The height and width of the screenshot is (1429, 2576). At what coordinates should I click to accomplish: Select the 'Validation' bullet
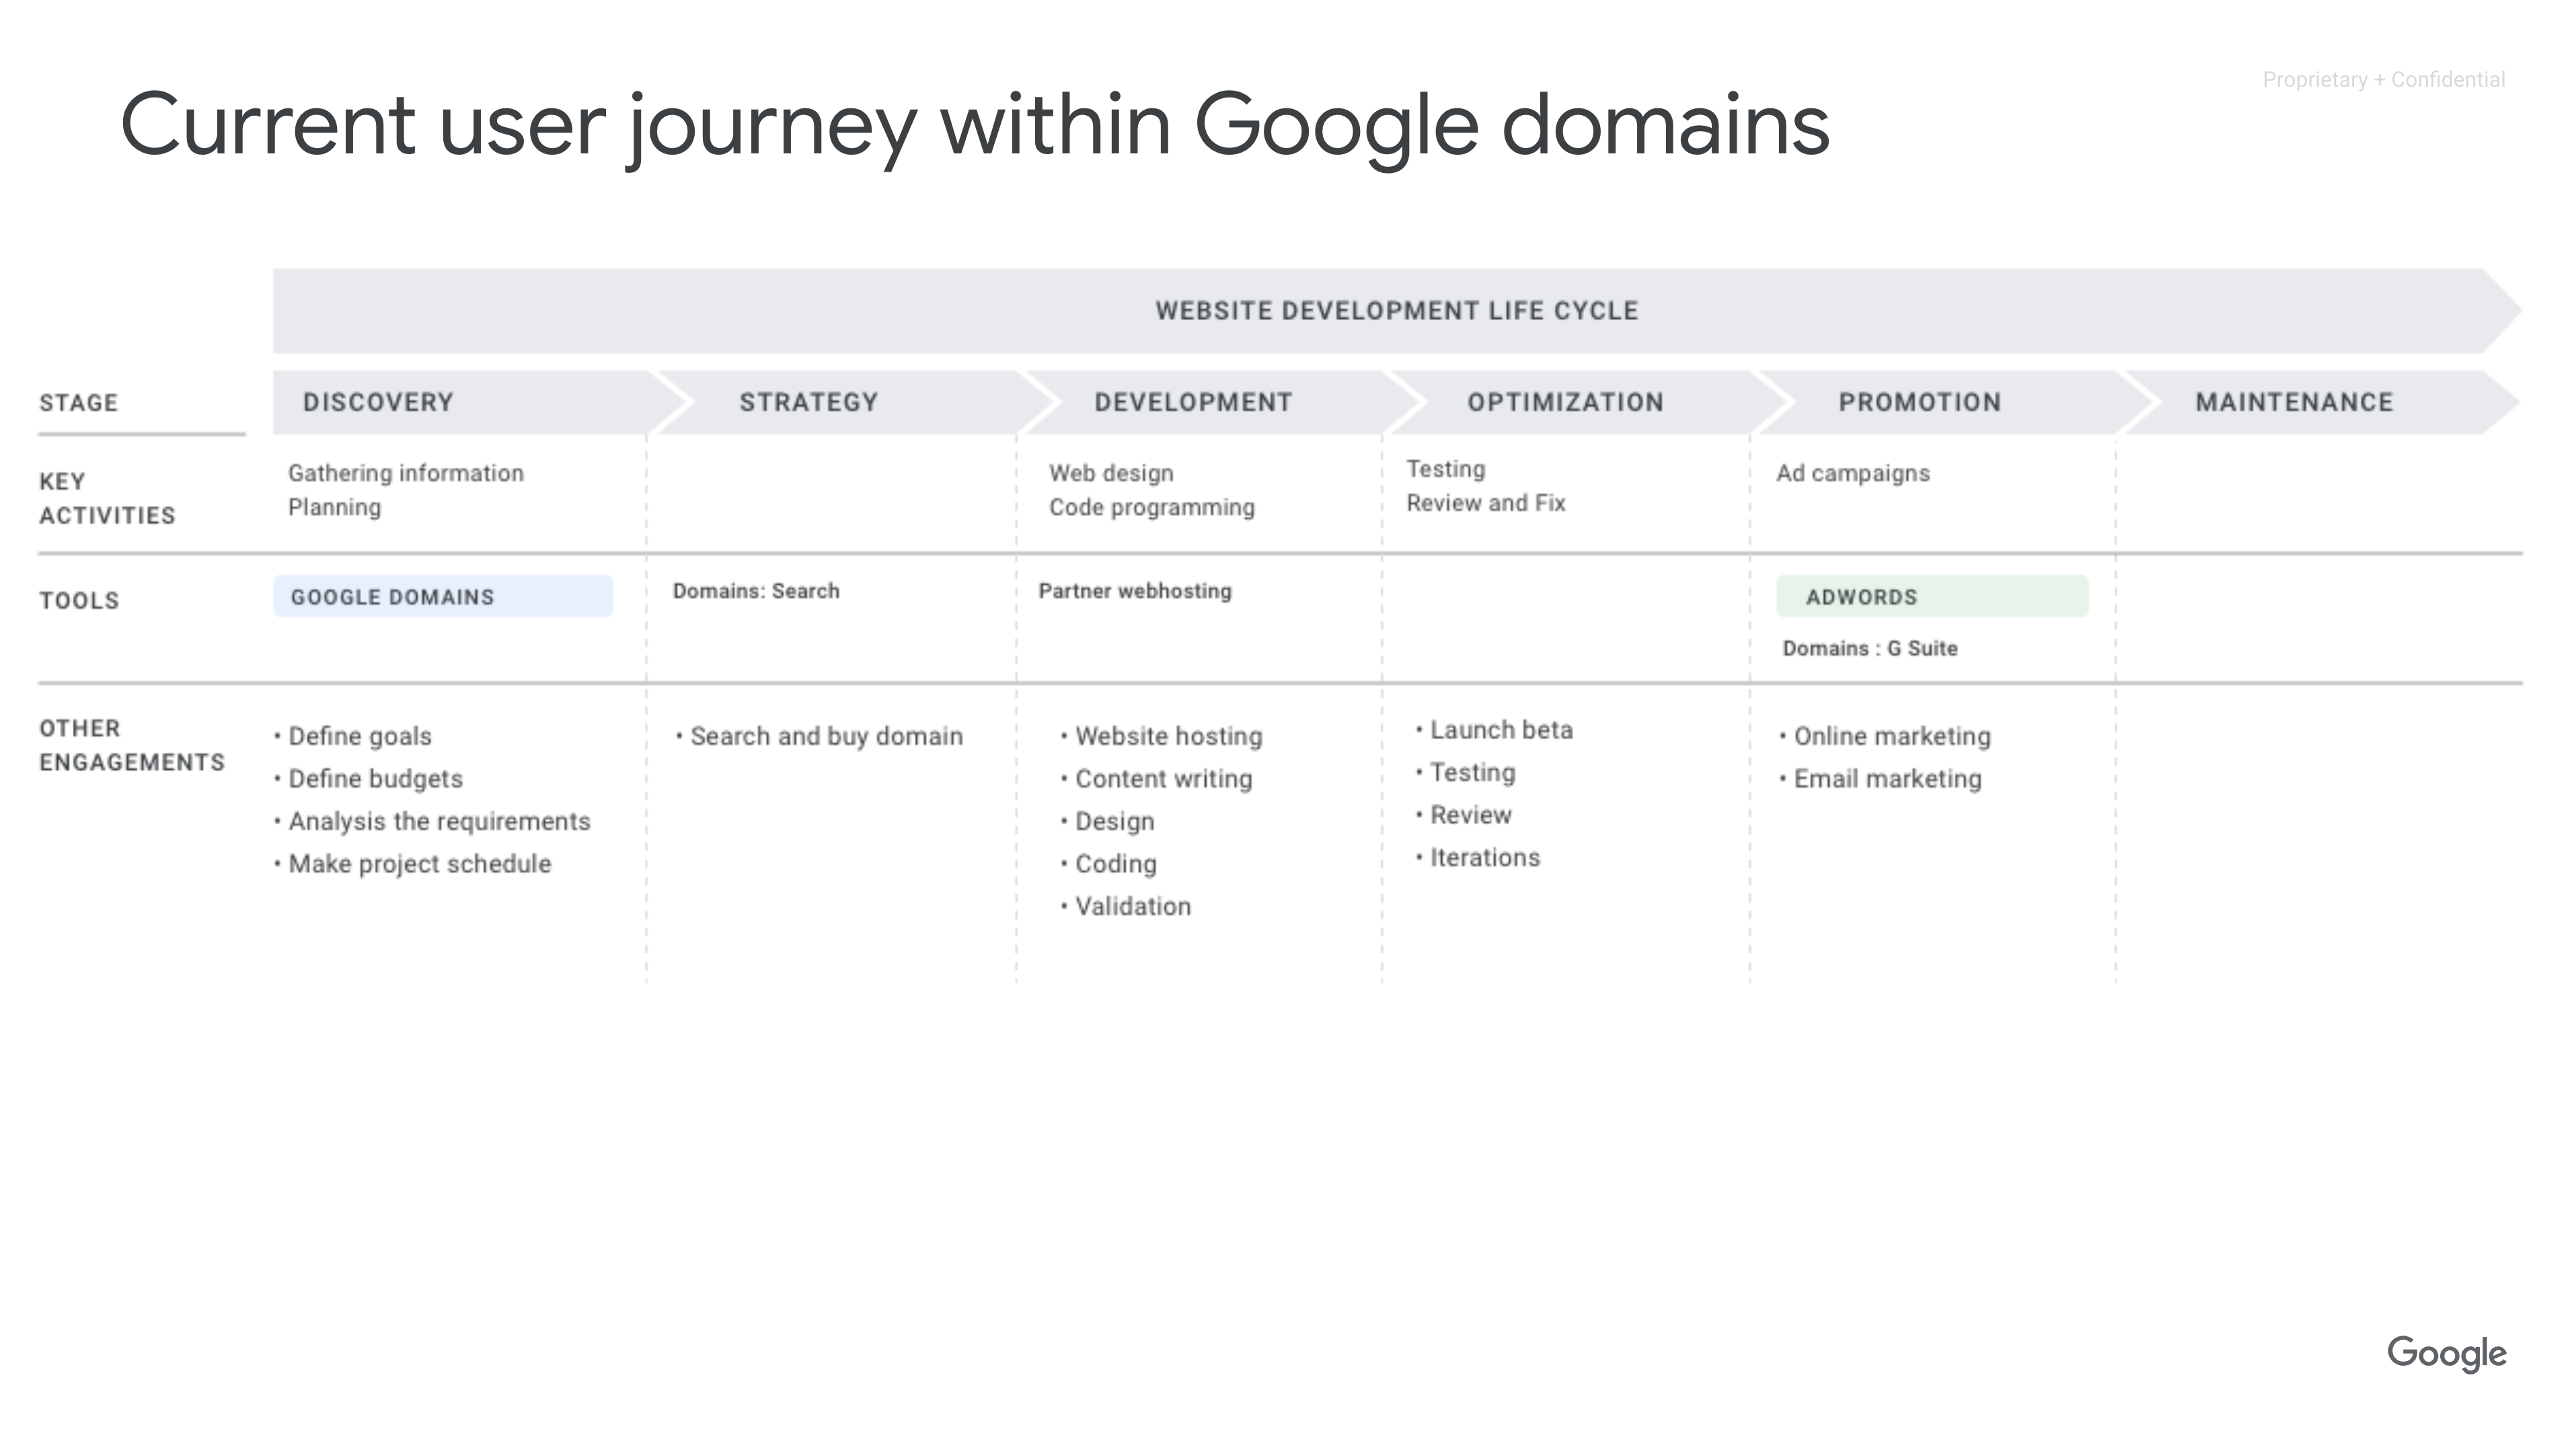coord(1126,906)
